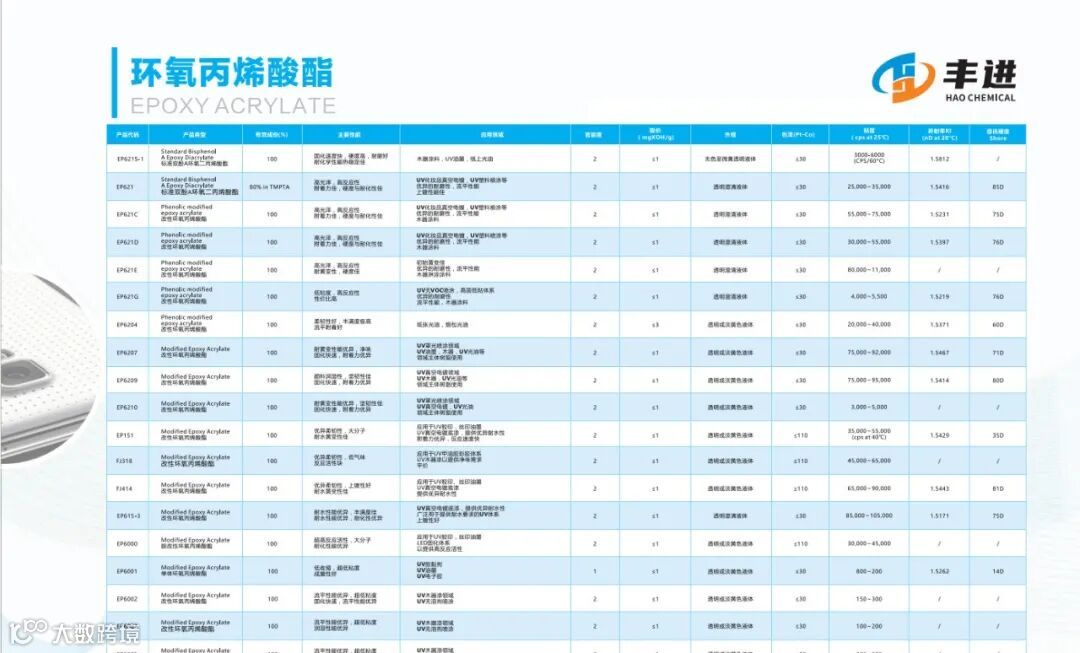Viewport: 1080px width, 653px height.
Task: Click refractive index 1.5443
Action: pos(939,488)
